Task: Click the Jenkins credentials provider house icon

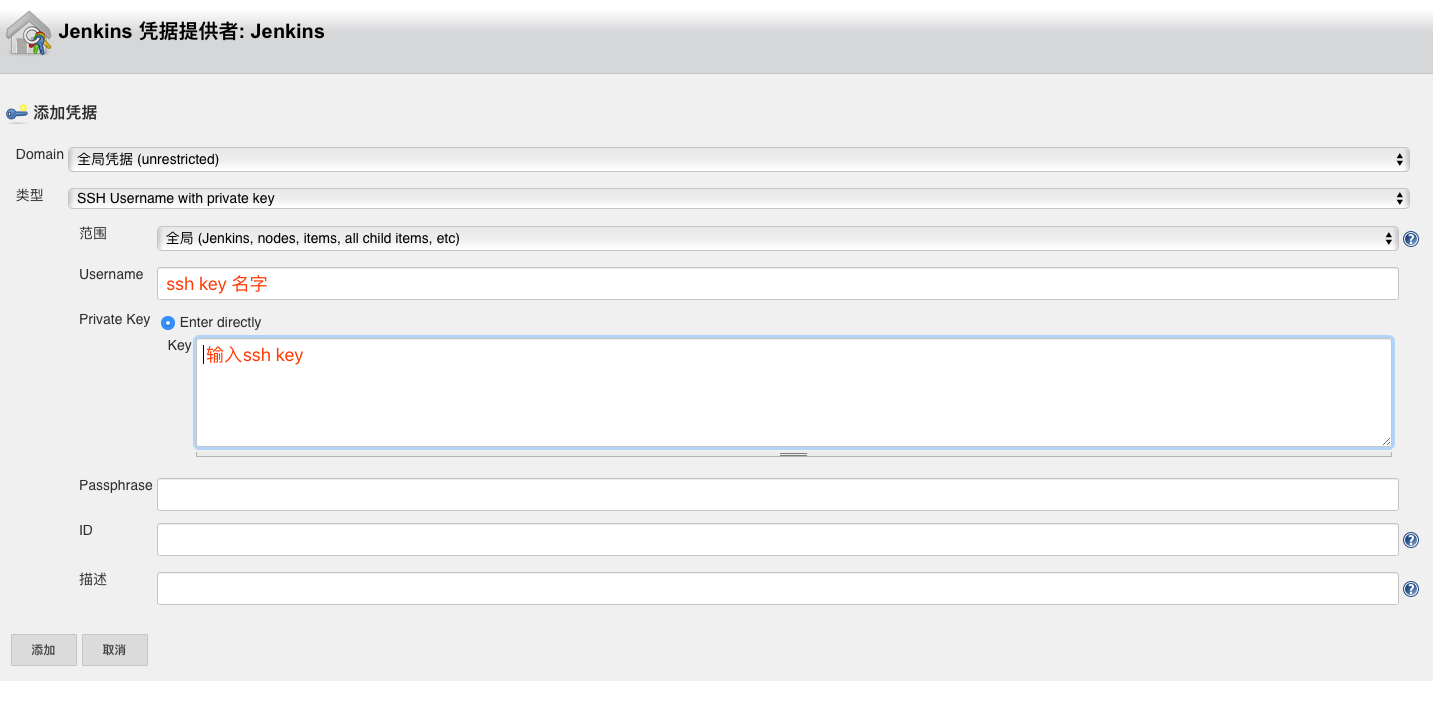Action: (28, 33)
